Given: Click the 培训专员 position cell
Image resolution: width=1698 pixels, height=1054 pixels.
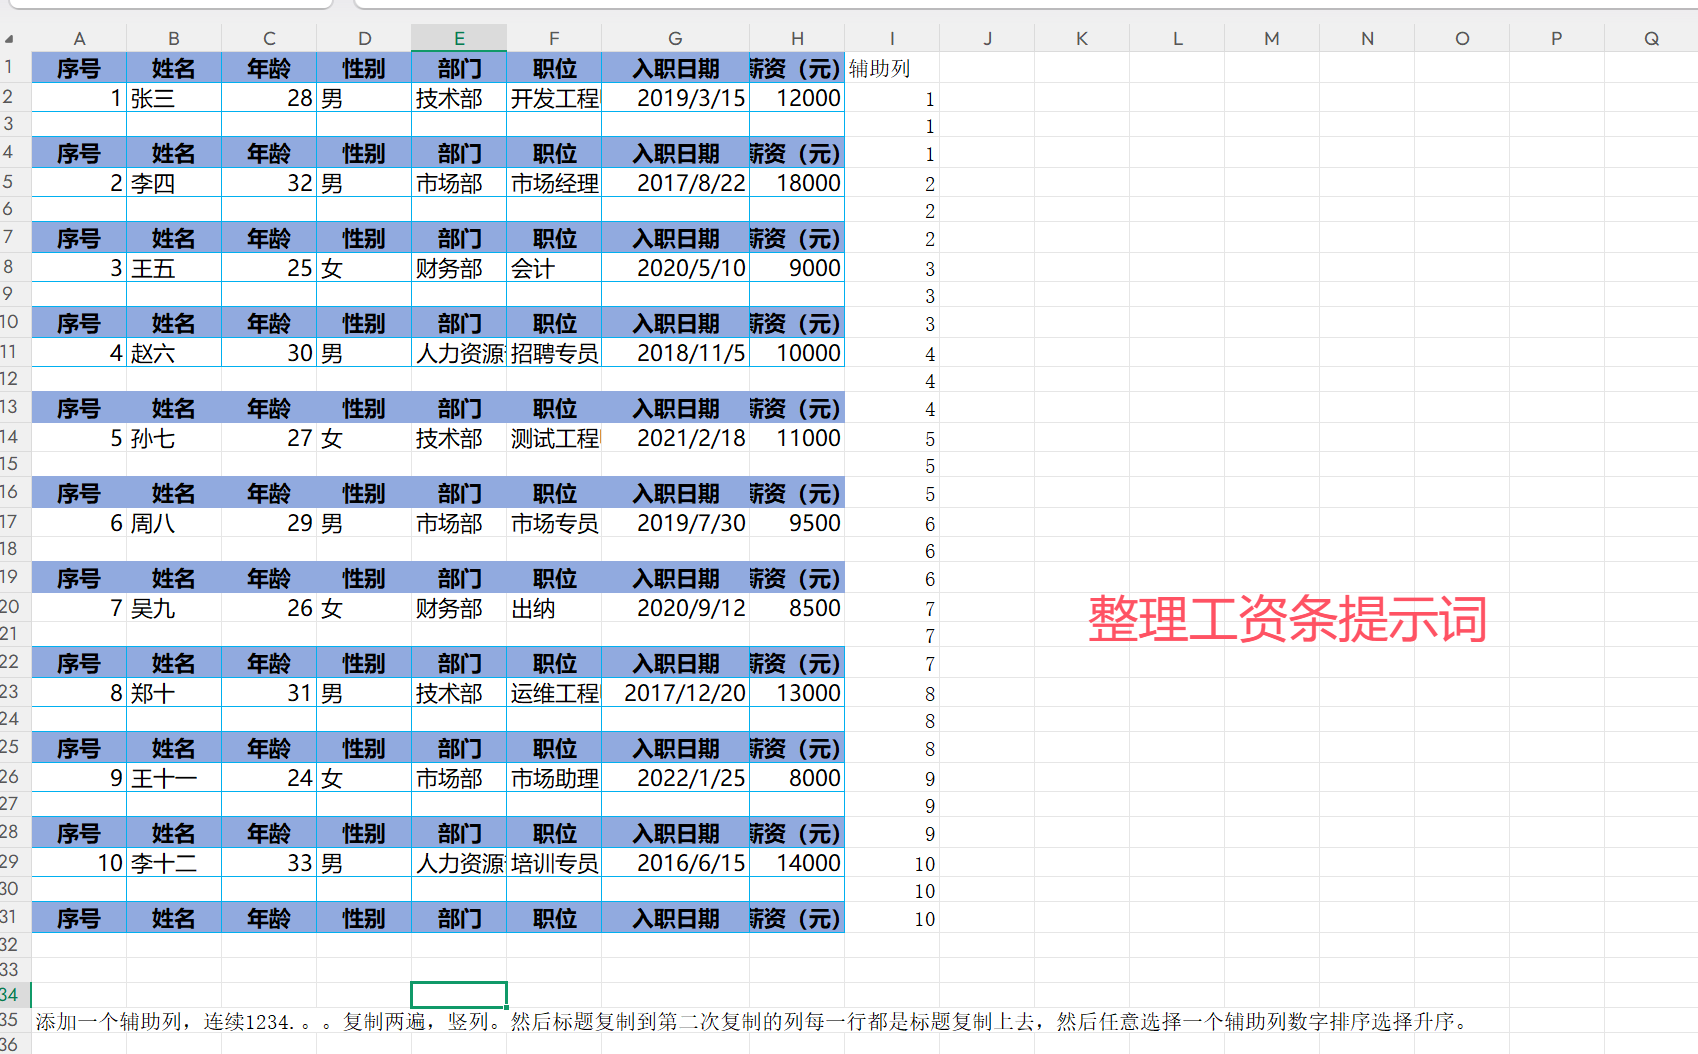Looking at the screenshot, I should 554,863.
